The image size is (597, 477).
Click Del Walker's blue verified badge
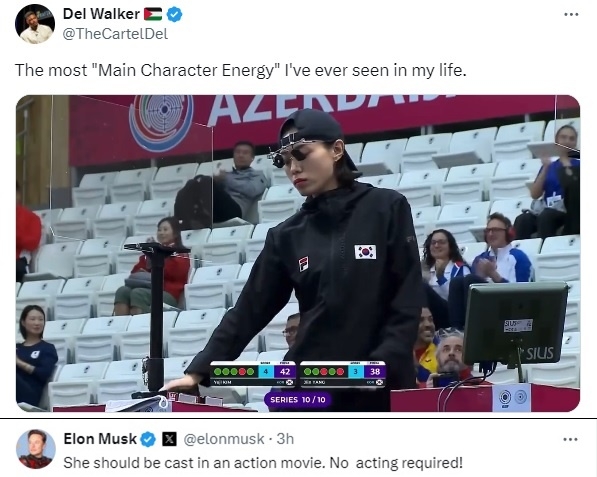click(x=174, y=14)
